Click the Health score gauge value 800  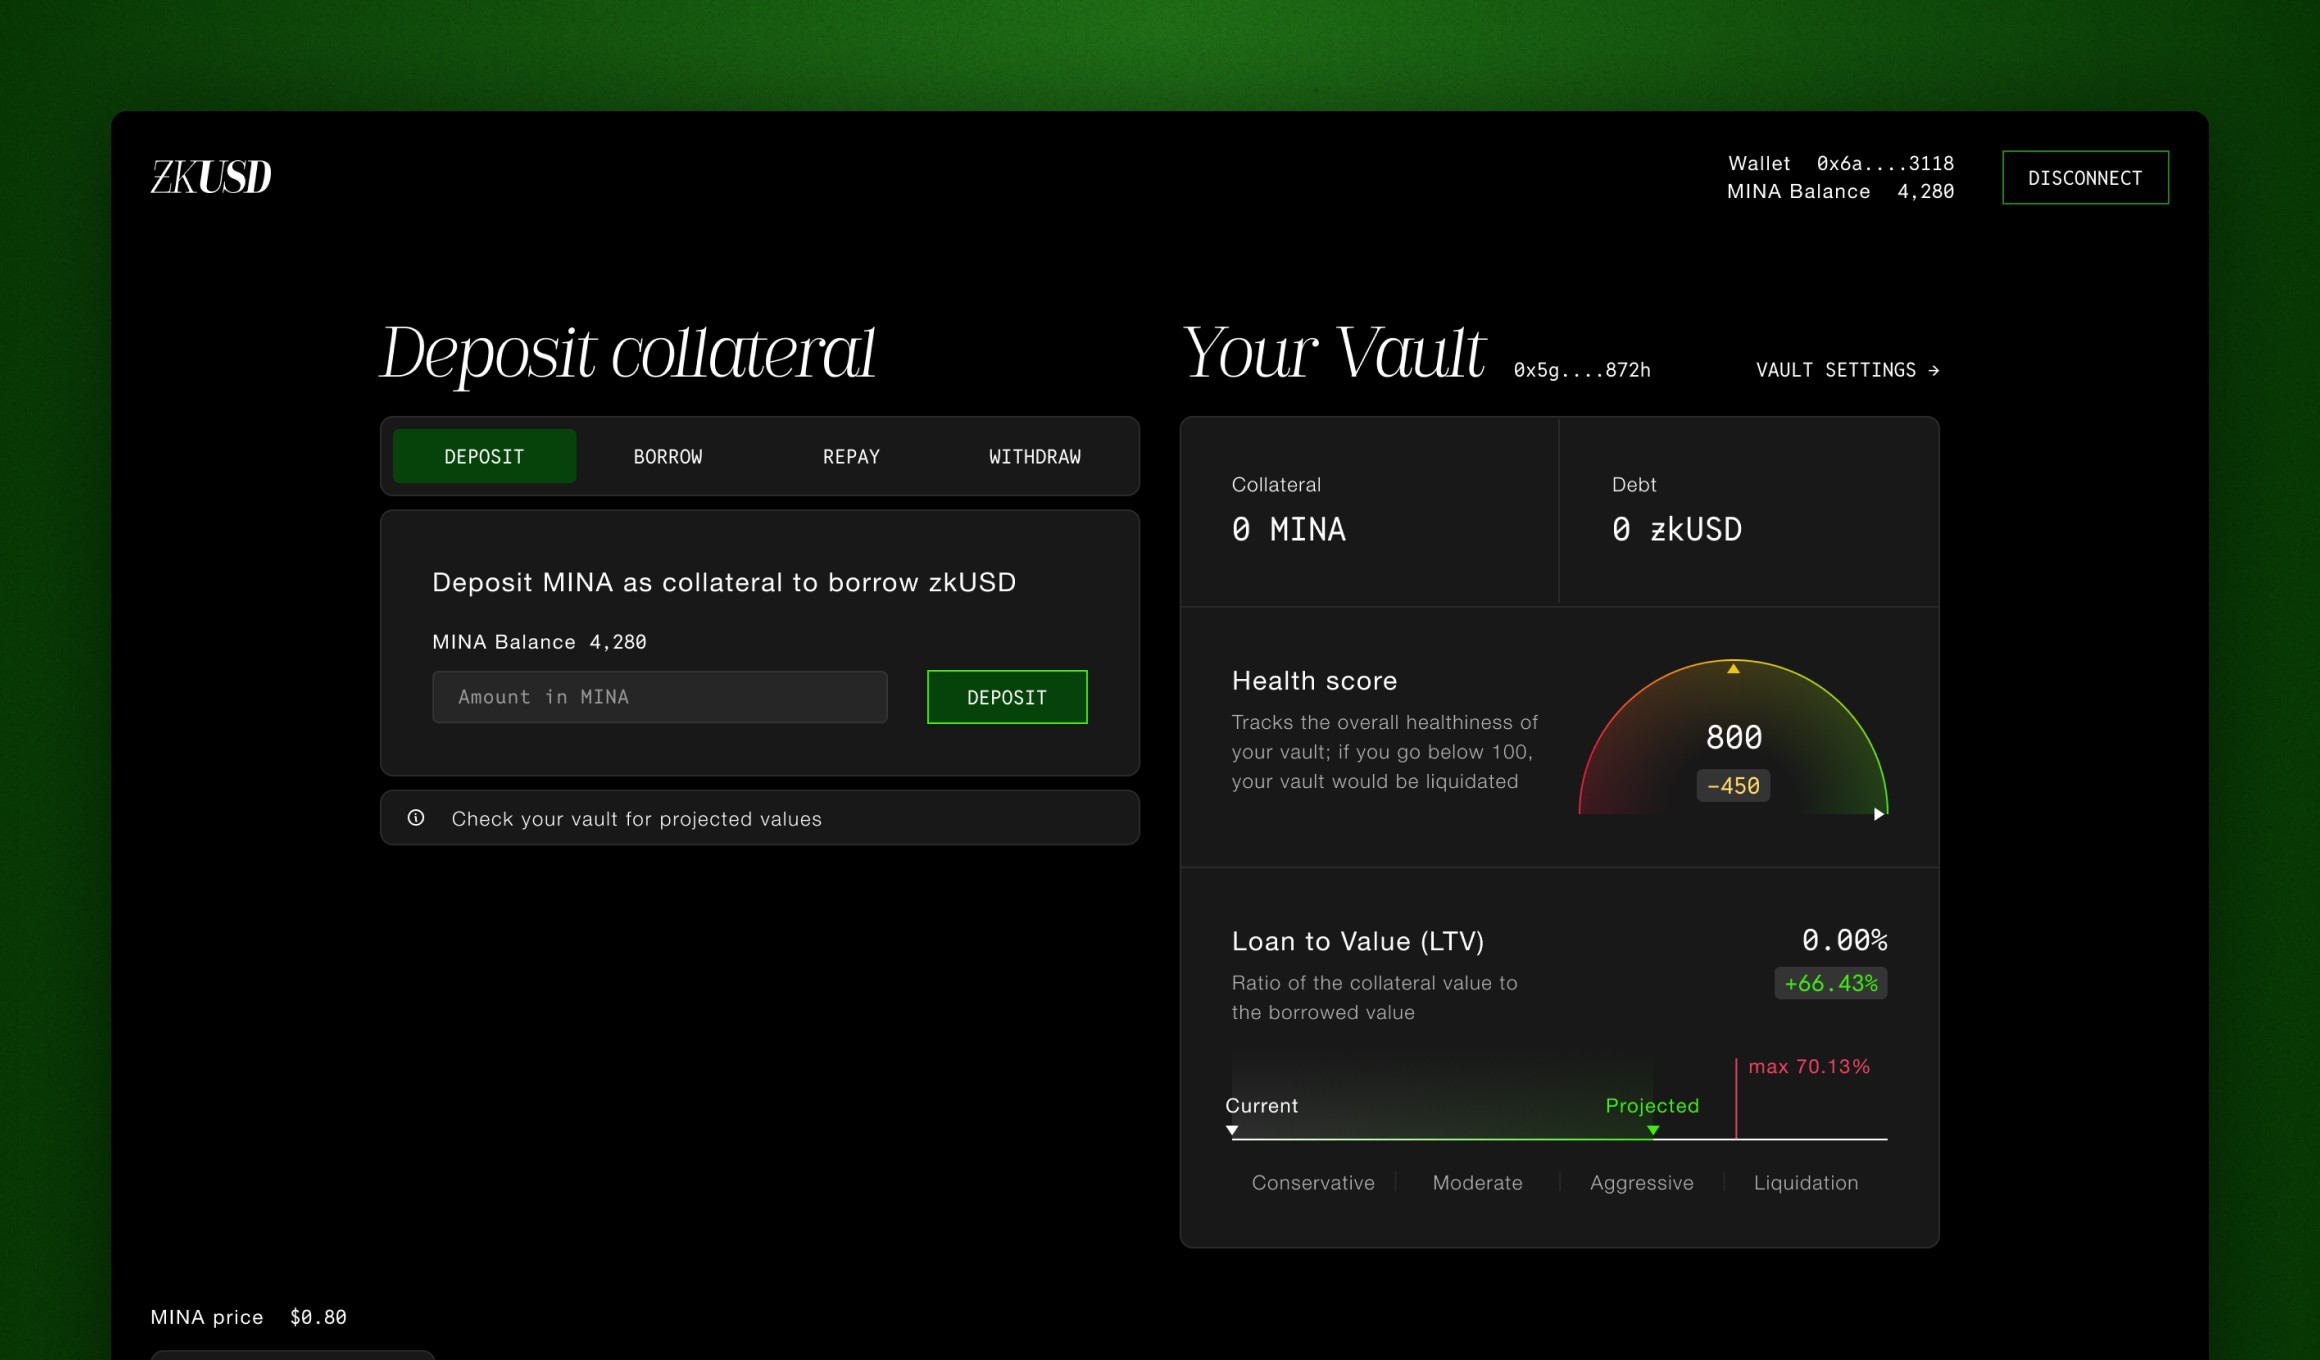[x=1734, y=738]
